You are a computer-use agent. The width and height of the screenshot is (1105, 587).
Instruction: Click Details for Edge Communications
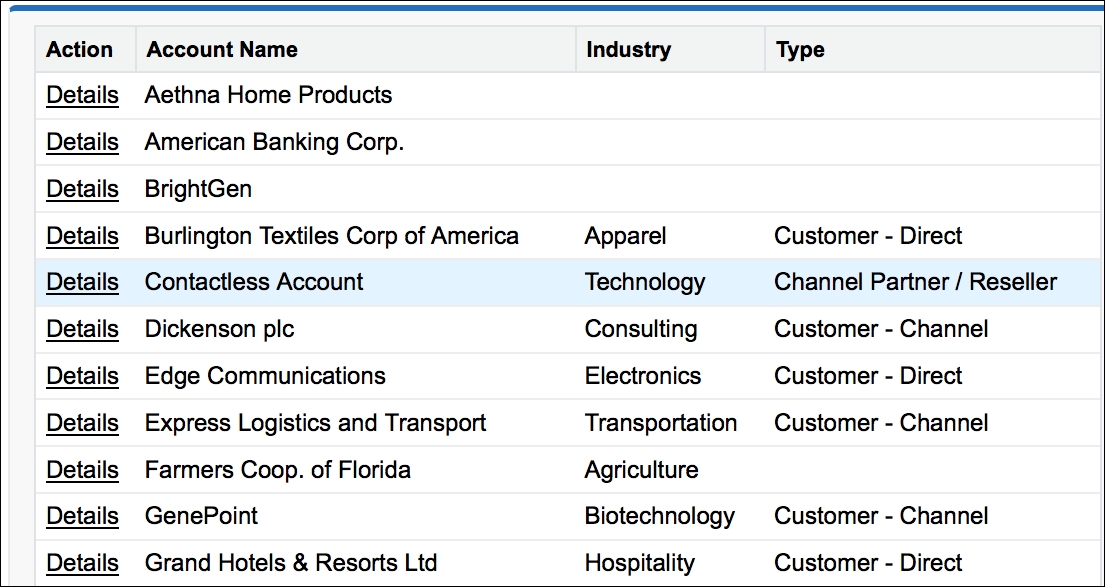[x=82, y=377]
